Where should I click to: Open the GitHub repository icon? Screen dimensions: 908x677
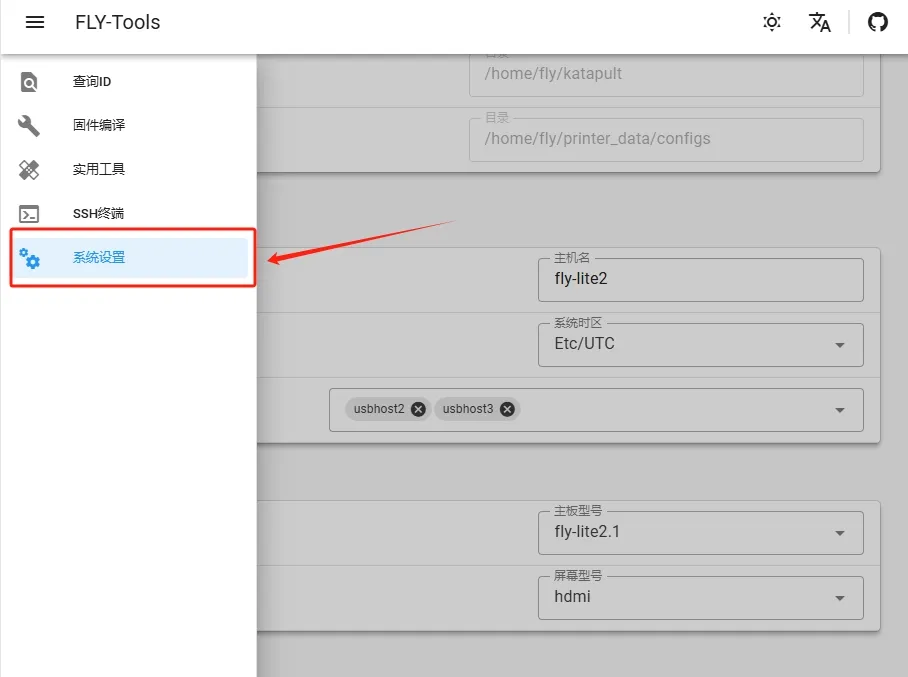878,22
